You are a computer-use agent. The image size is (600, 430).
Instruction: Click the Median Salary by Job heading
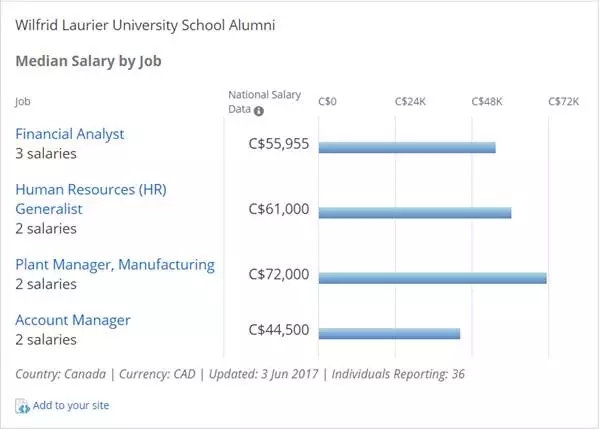(89, 61)
